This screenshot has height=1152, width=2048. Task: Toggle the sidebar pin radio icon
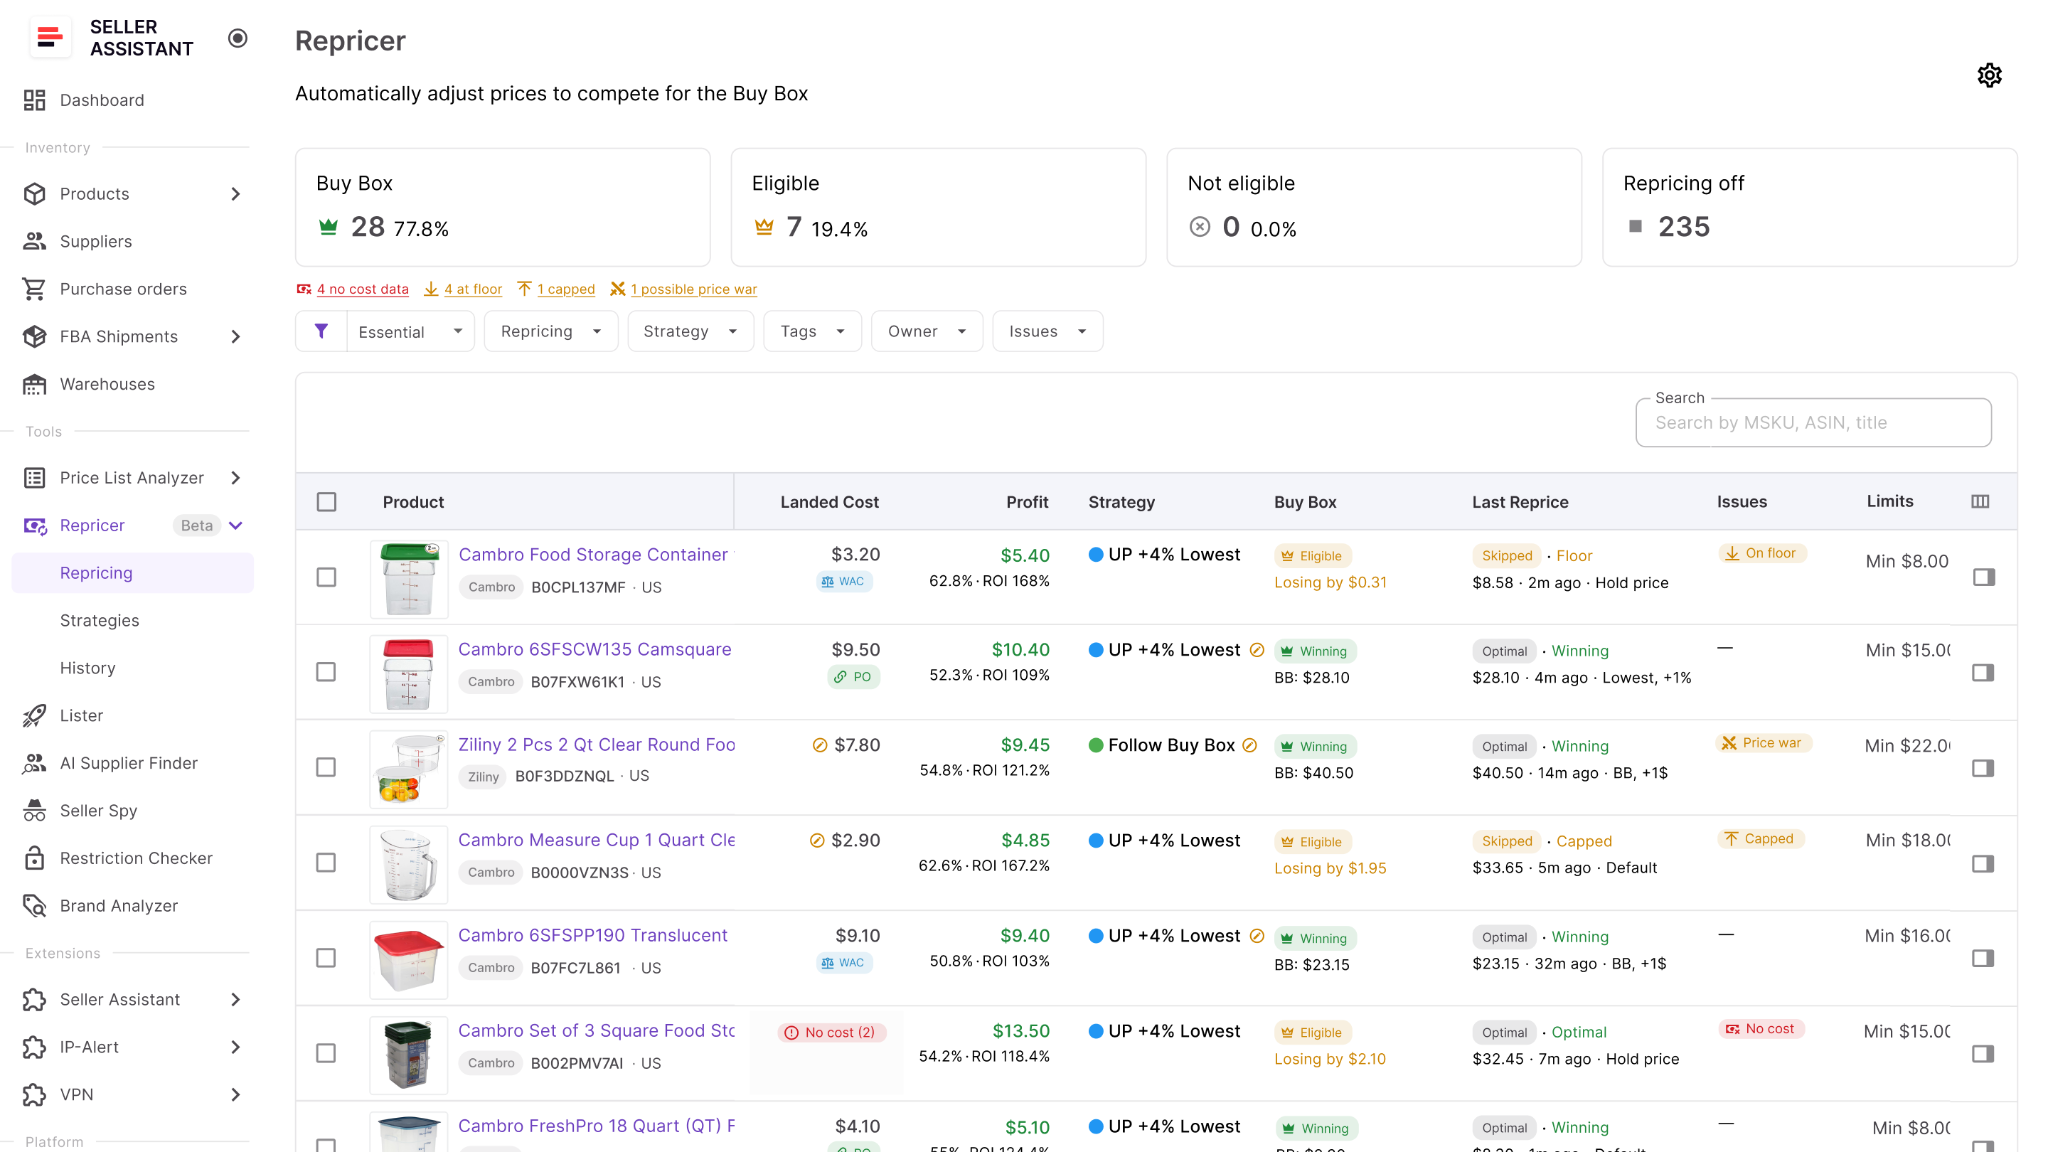tap(237, 38)
